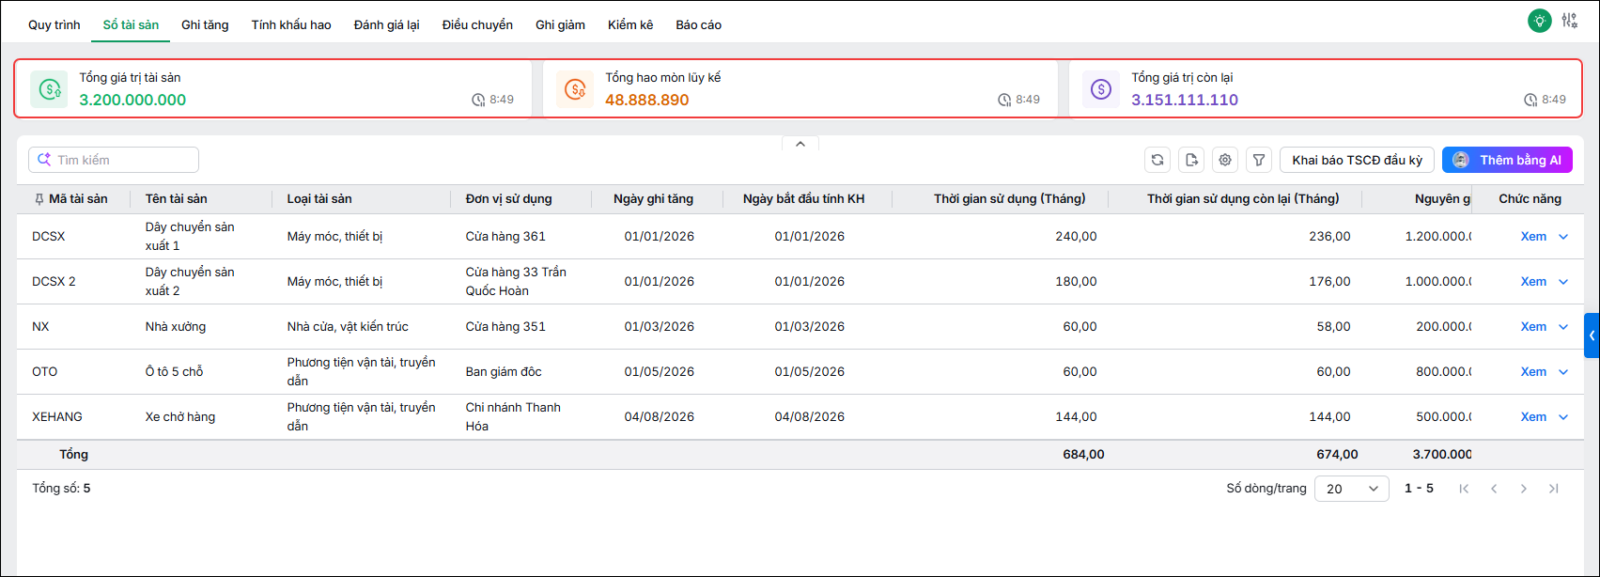Click the asset code XEHANG cell
This screenshot has height=577, width=1600.
coord(57,417)
